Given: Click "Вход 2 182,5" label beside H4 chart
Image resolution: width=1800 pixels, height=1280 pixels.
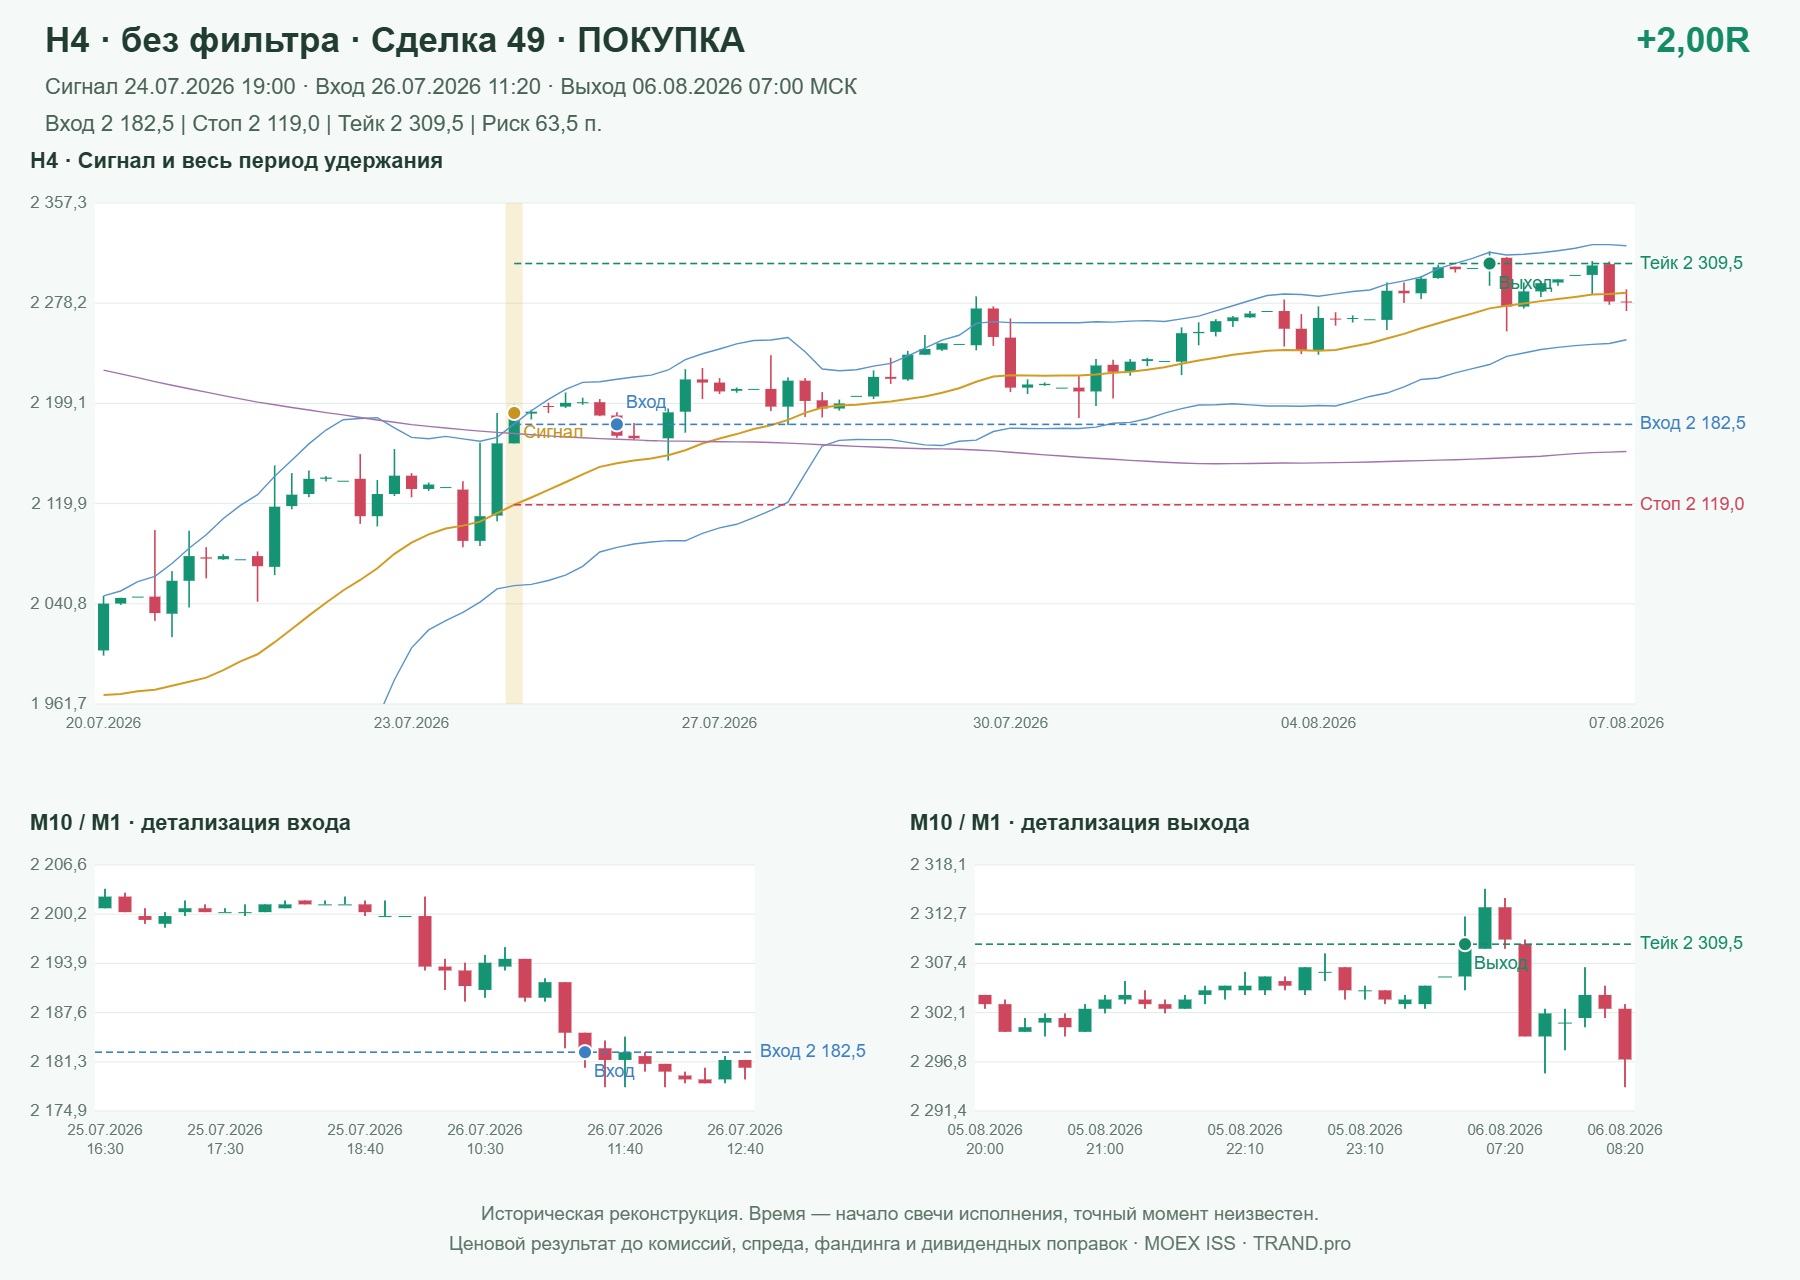Looking at the screenshot, I should click(x=1692, y=423).
